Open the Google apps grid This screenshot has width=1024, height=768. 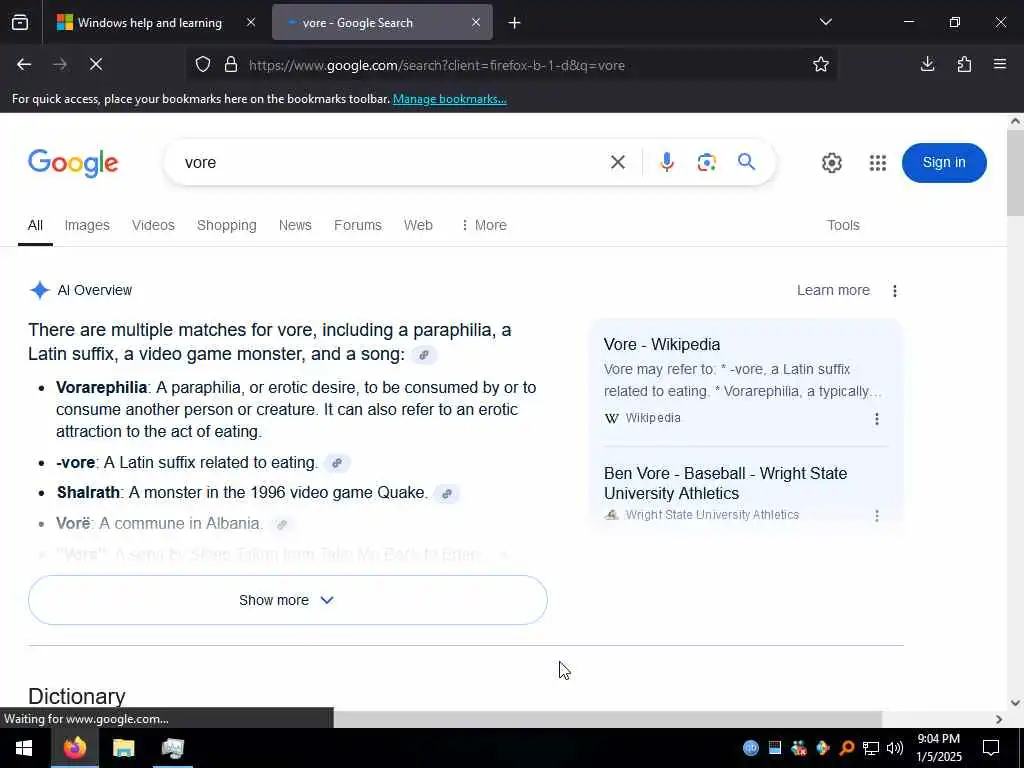tap(878, 163)
